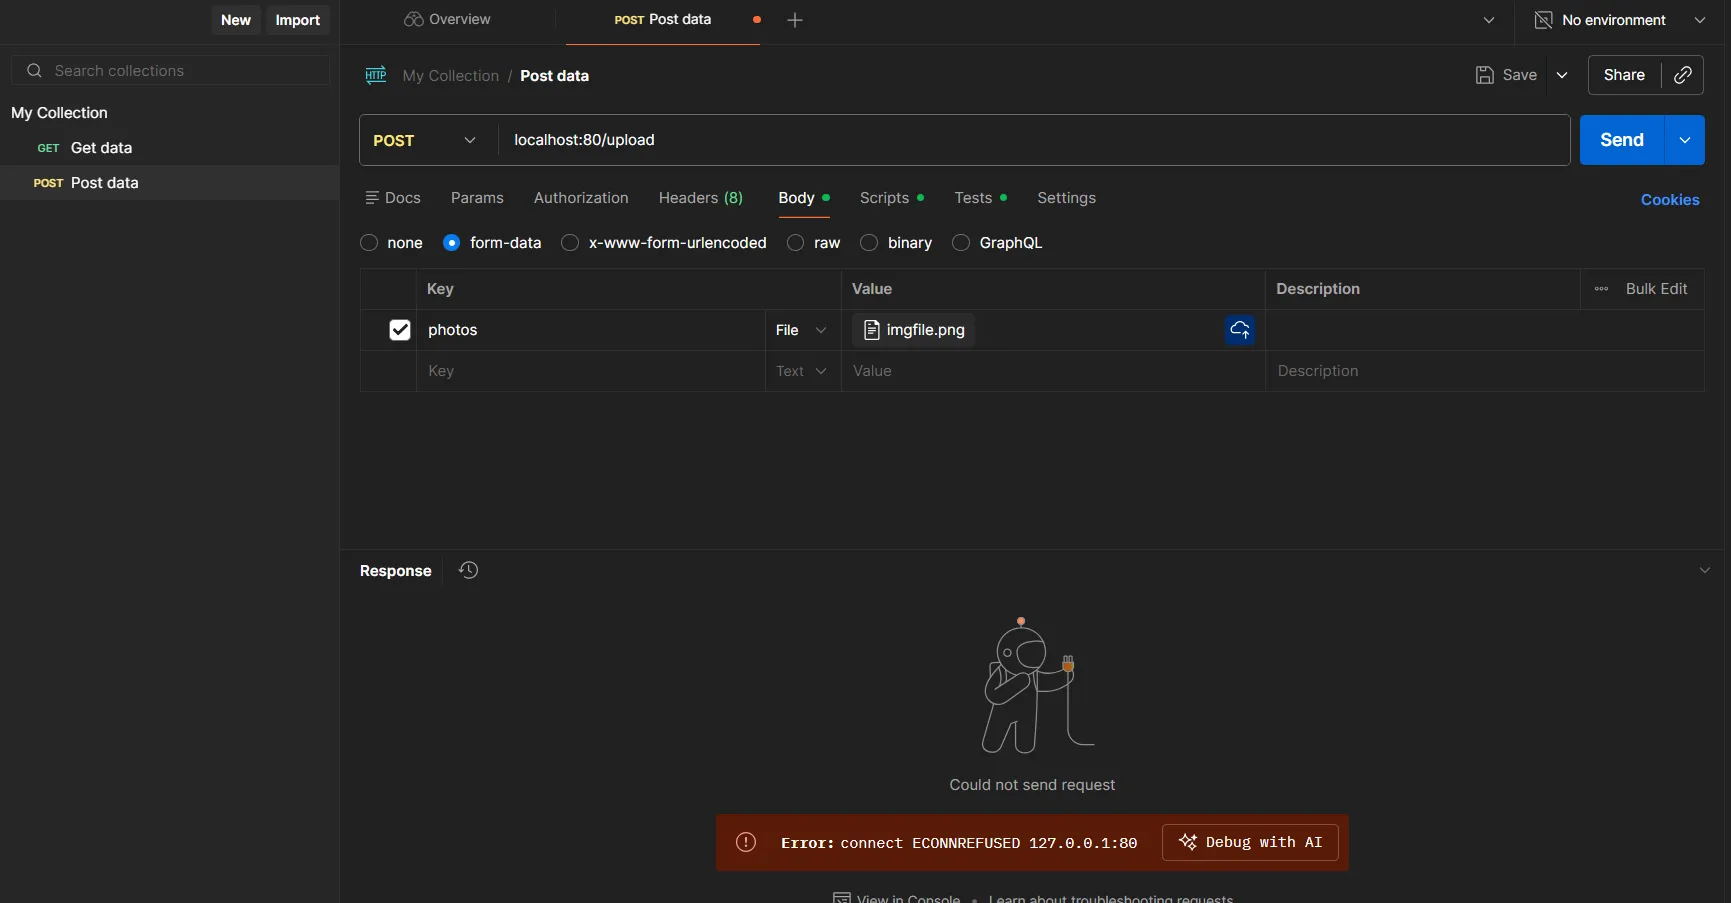Click the Save disk icon
The height and width of the screenshot is (903, 1731).
coord(1485,75)
